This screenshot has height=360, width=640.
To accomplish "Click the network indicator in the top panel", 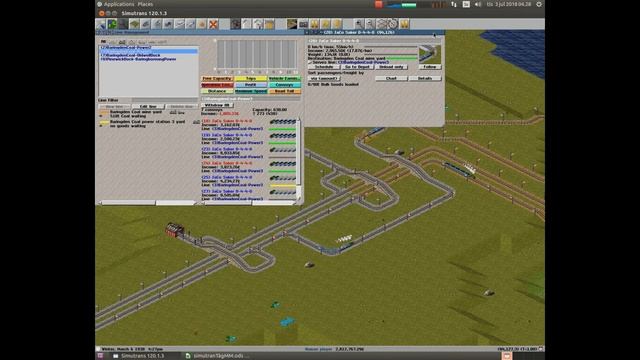I will [x=454, y=4].
